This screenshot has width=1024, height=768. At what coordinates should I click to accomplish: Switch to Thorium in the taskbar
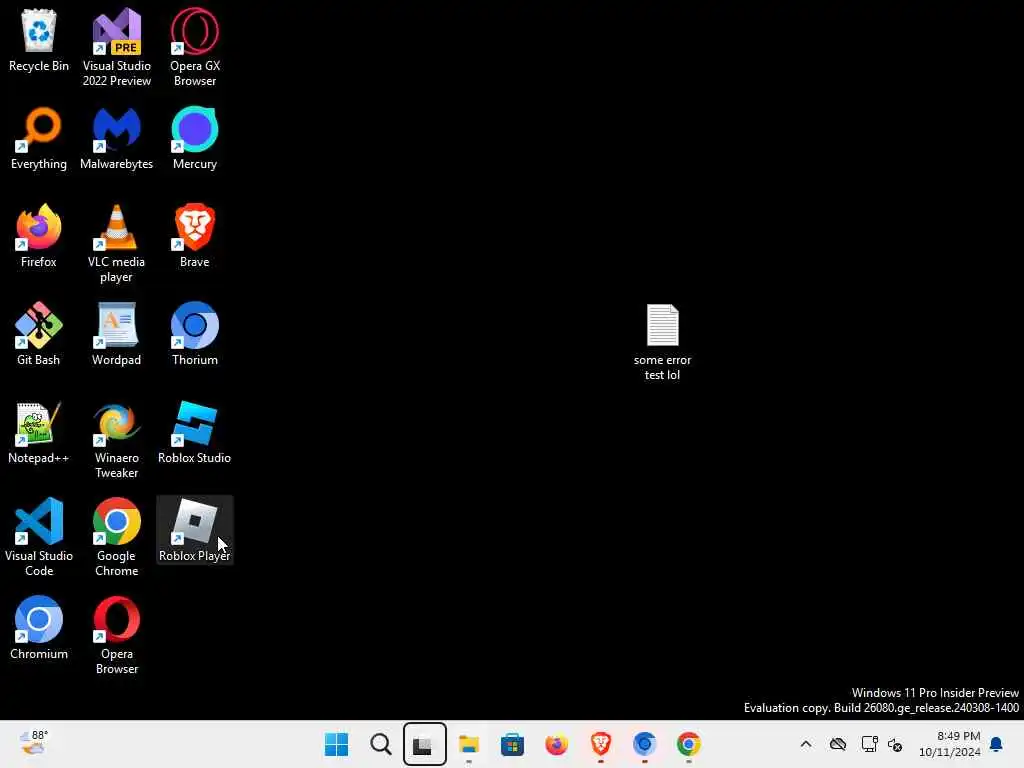[x=645, y=744]
